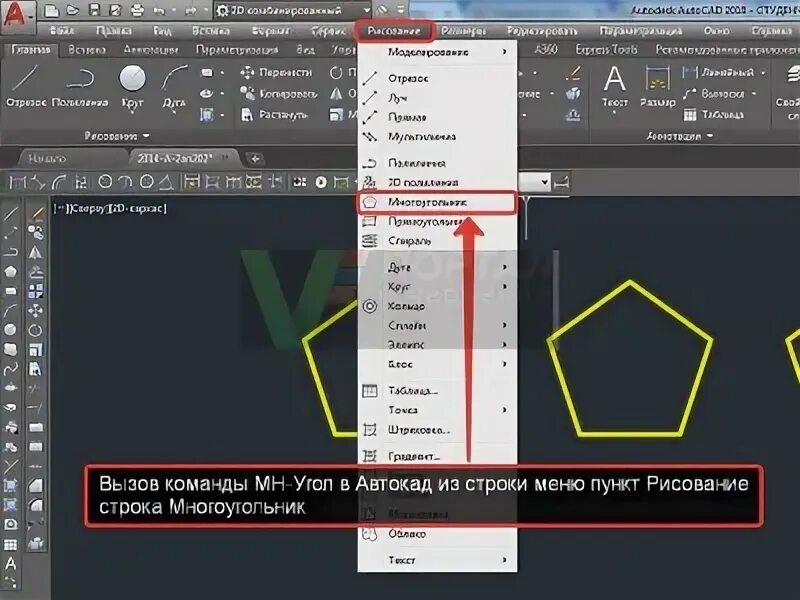
Task: Select the Spline tool in left Draw toolbar
Action: point(11,369)
